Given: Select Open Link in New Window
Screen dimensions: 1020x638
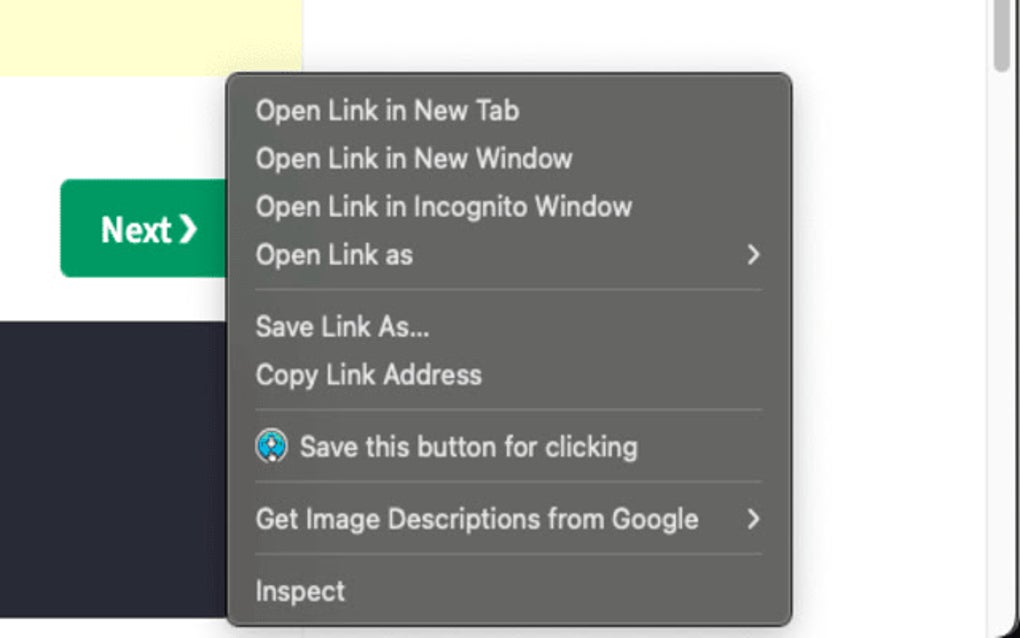Looking at the screenshot, I should tap(414, 158).
